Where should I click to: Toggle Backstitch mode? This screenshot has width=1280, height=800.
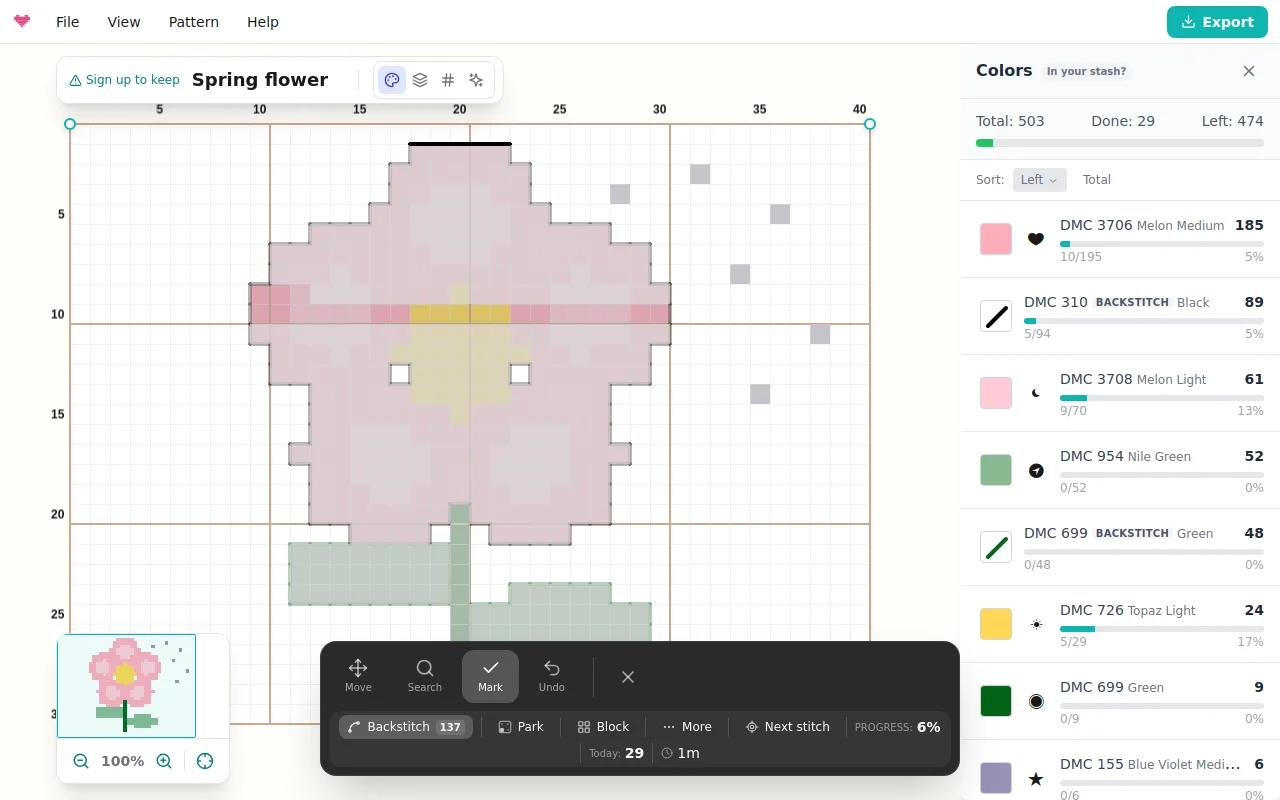tap(405, 727)
